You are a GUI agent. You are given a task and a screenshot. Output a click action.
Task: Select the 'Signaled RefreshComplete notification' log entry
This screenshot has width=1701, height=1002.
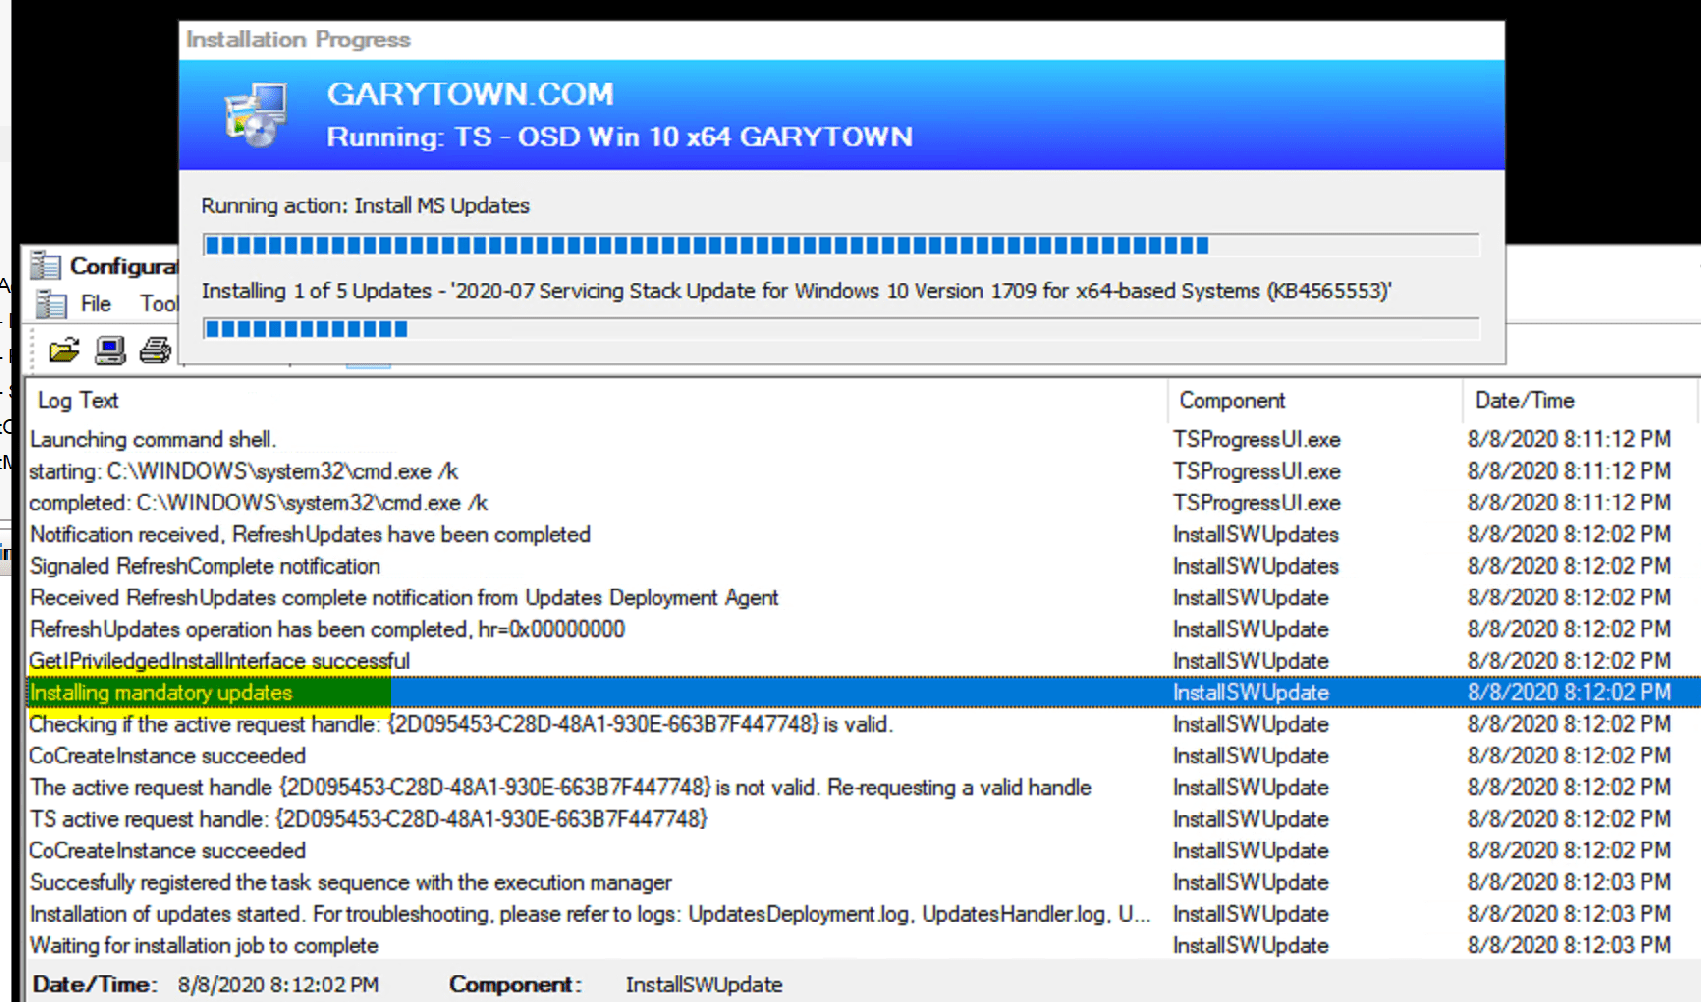tap(204, 566)
